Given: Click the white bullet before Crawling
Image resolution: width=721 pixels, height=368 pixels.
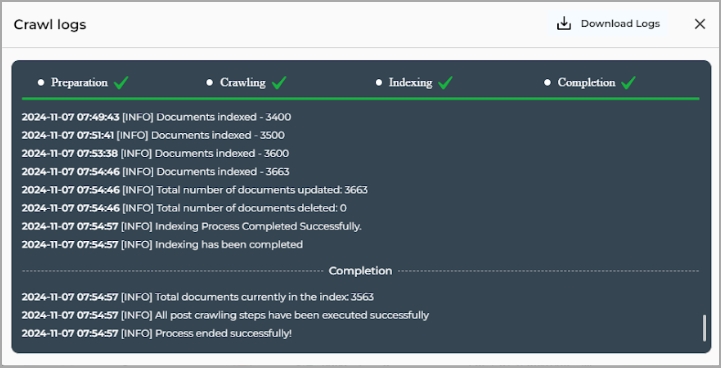Looking at the screenshot, I should pos(210,82).
